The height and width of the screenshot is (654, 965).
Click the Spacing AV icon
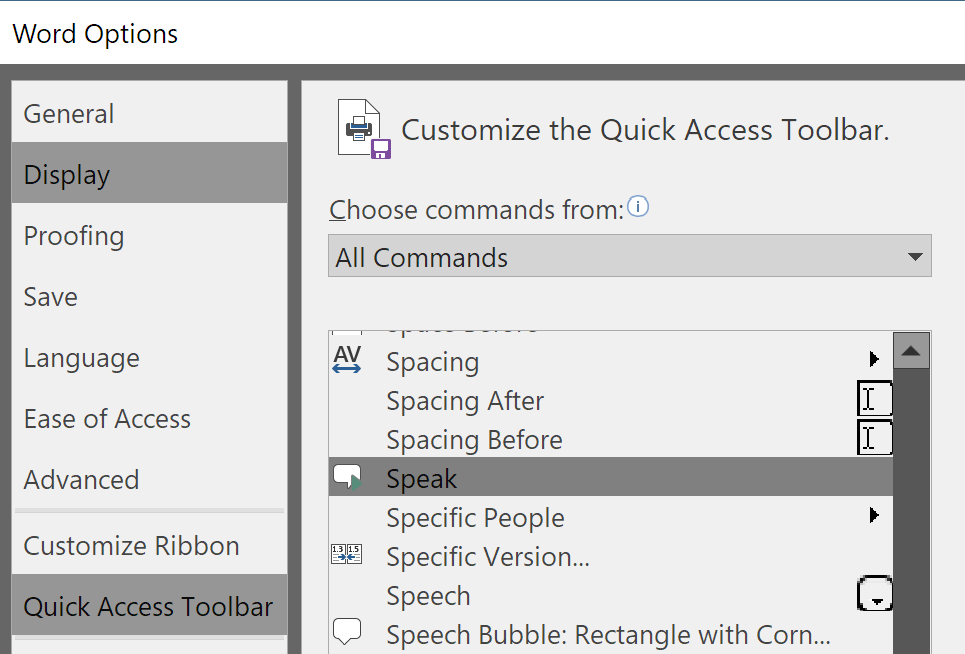pos(347,361)
